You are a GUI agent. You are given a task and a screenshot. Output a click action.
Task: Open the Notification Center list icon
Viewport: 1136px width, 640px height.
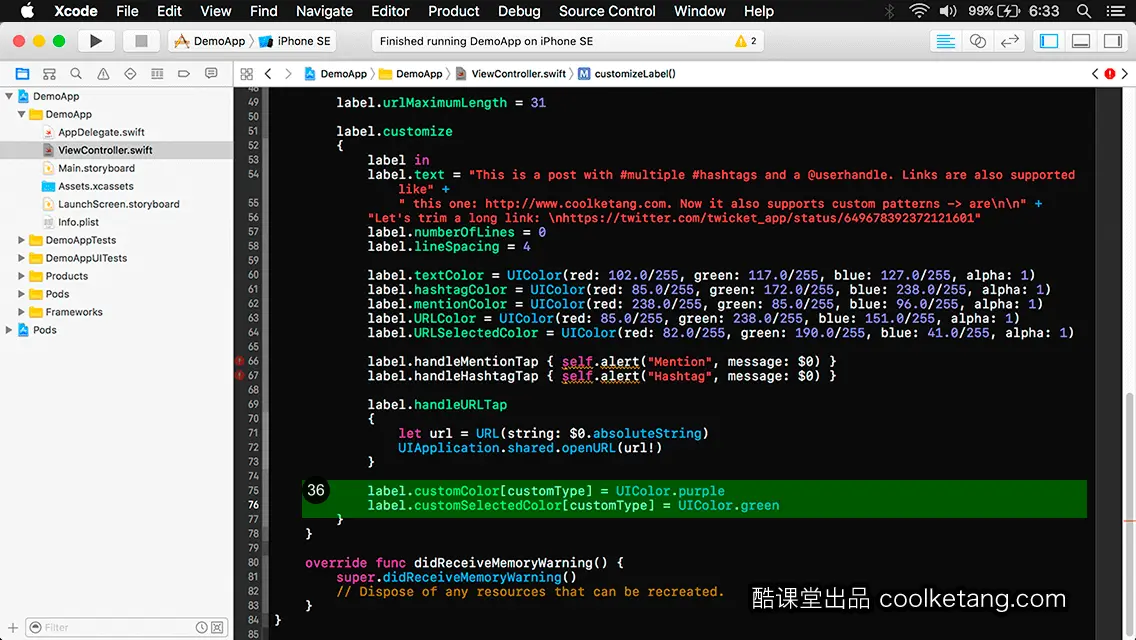(1116, 11)
